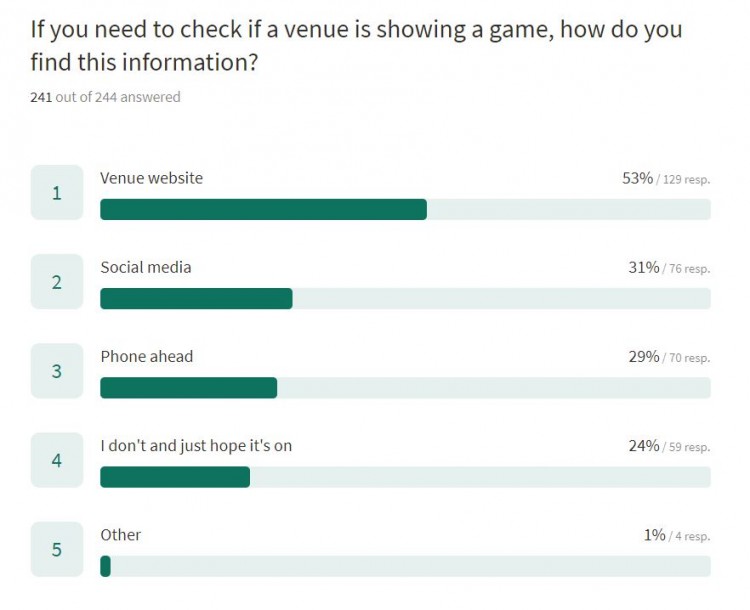750x610 pixels.
Task: Click the "31% / 76 resp." count
Action: [x=668, y=268]
